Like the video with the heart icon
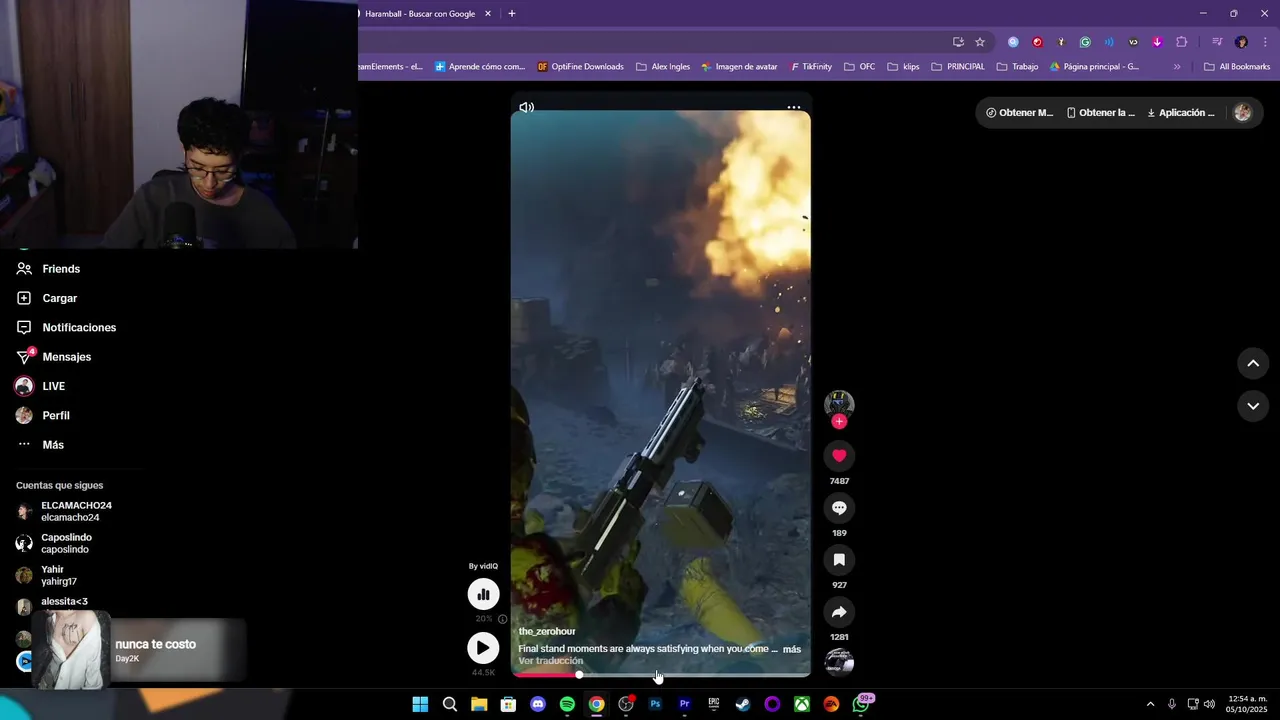1280x720 pixels. point(839,456)
